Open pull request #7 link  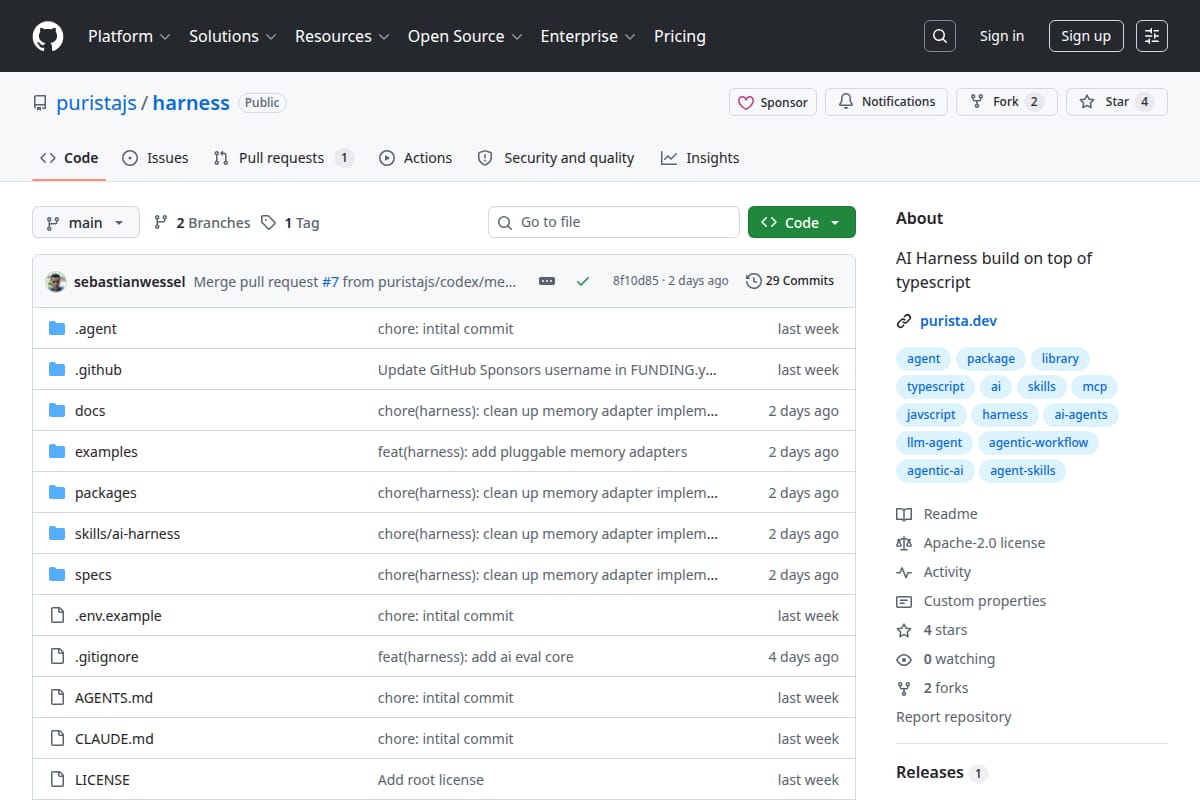pos(330,281)
